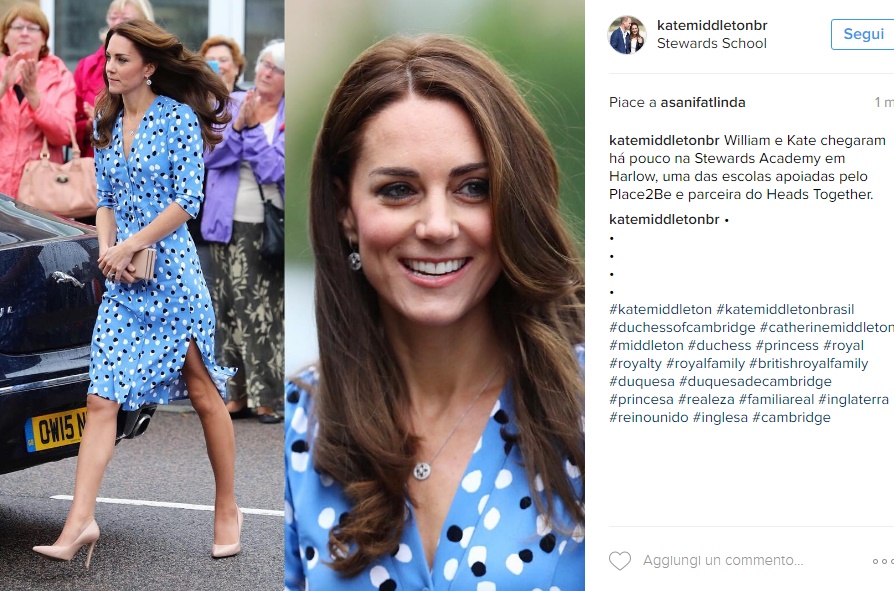Image resolution: width=894 pixels, height=591 pixels.
Task: Open the #katemiddleton hashtag
Action: point(660,309)
